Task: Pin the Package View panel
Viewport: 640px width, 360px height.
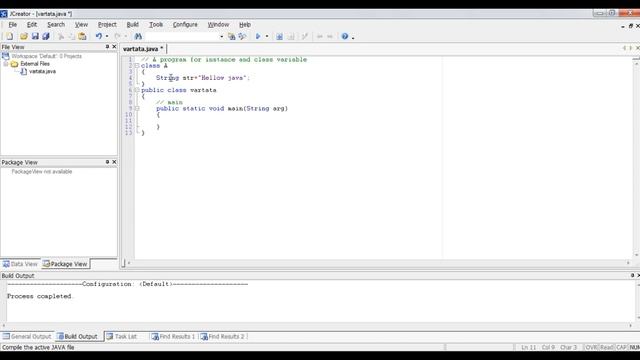Action: [x=107, y=162]
